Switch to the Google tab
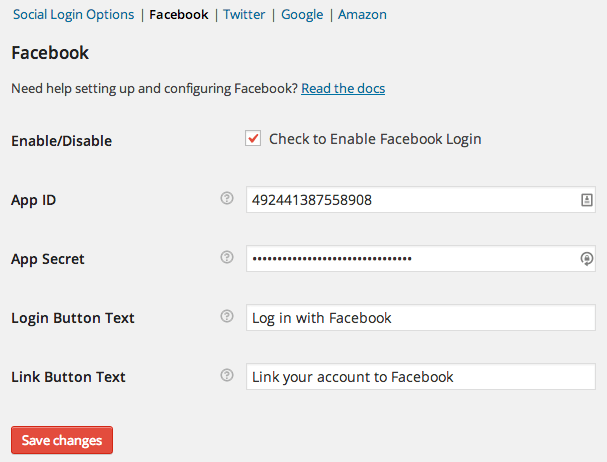The image size is (607, 462). [302, 15]
